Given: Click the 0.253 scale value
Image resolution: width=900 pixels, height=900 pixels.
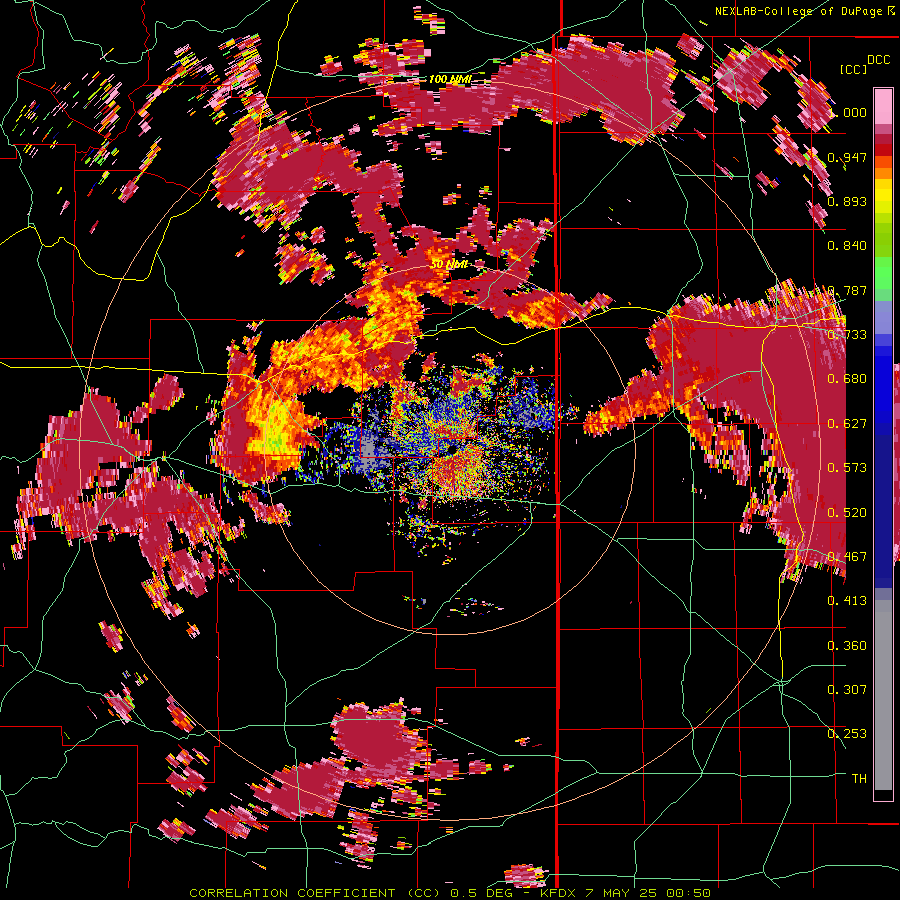Looking at the screenshot, I should [x=847, y=734].
